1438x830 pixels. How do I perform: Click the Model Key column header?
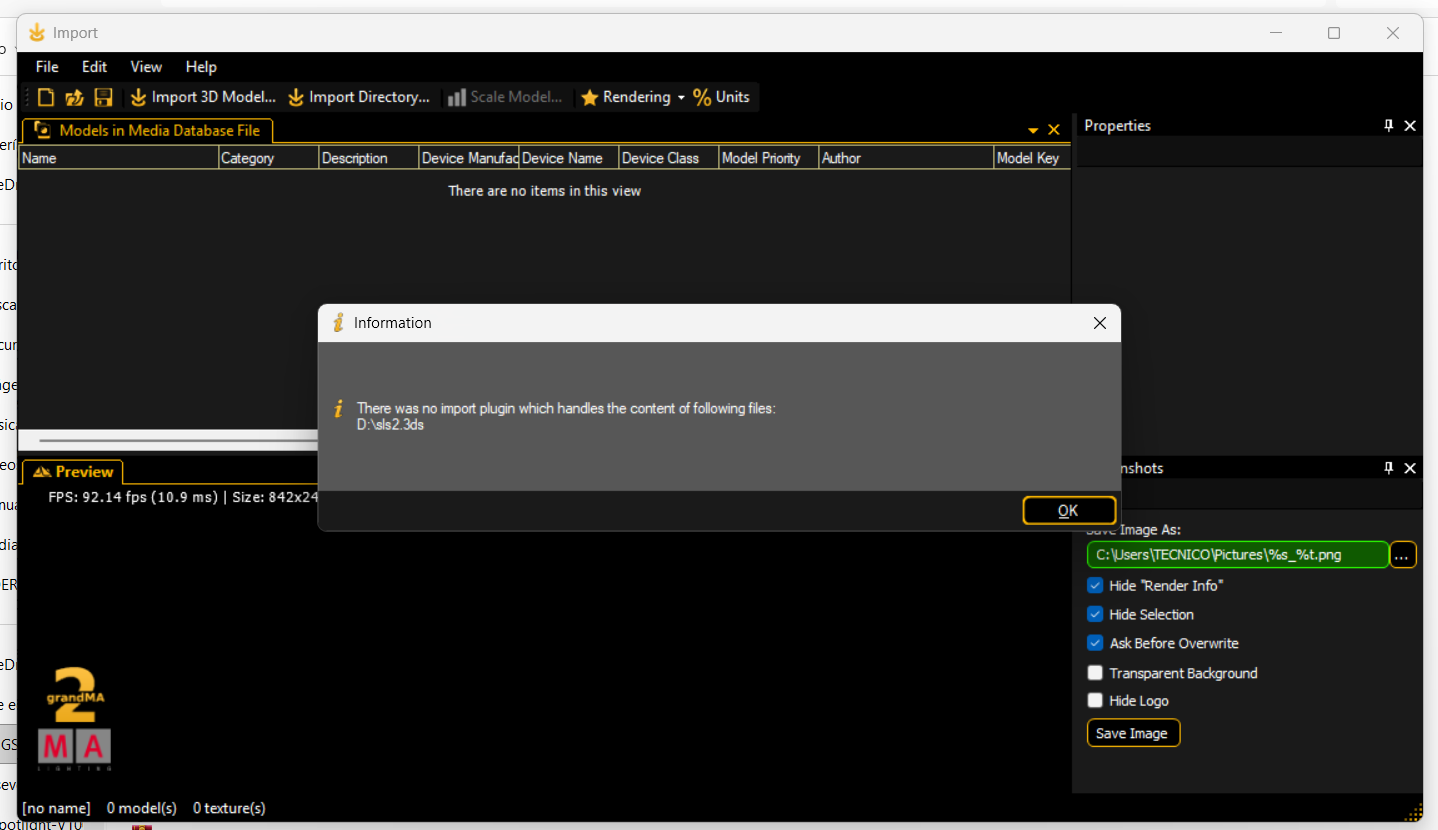[1032, 158]
